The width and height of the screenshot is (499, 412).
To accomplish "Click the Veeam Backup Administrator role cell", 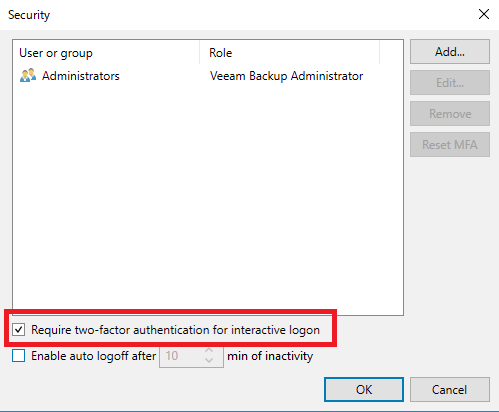I will (x=286, y=76).
